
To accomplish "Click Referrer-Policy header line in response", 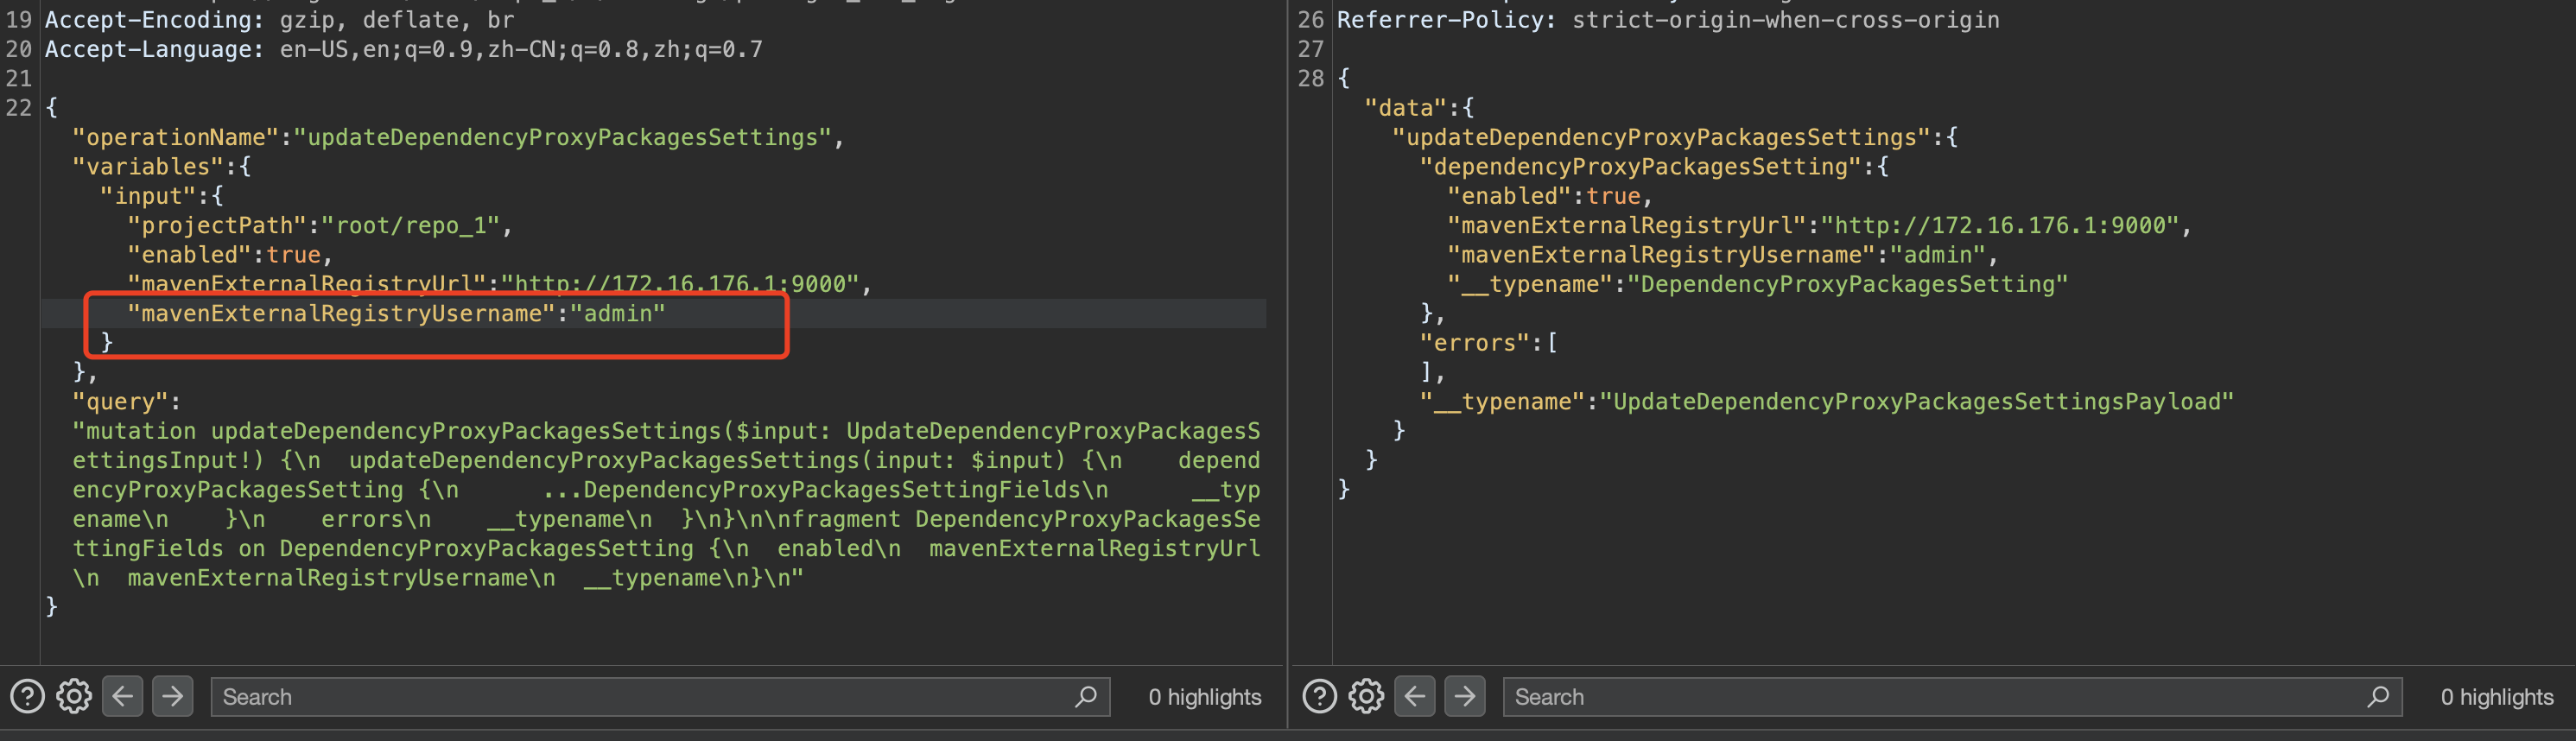I will pyautogui.click(x=1667, y=20).
